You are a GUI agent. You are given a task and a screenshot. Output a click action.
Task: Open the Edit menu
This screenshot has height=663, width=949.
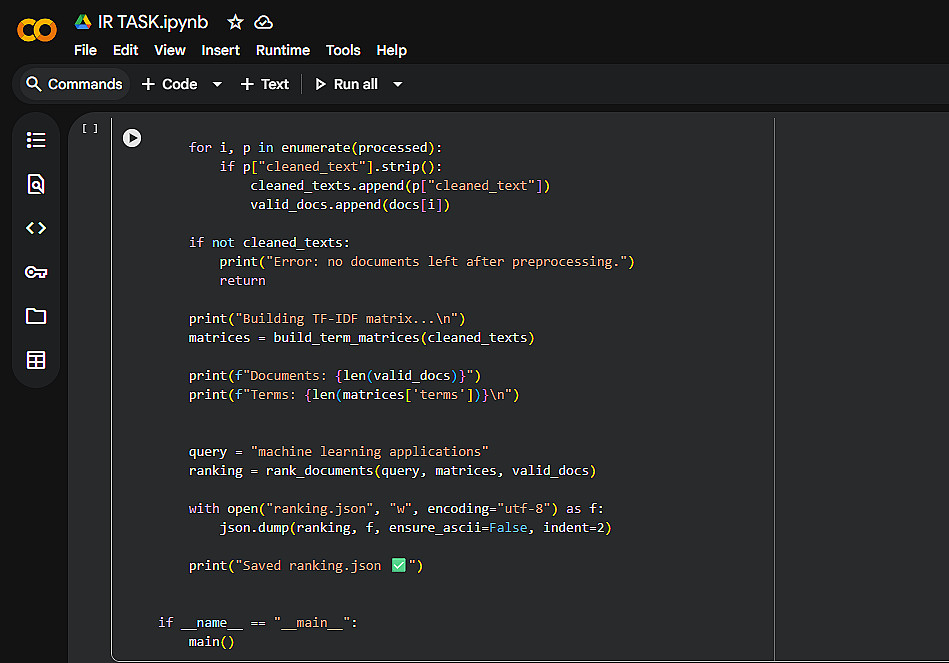point(125,50)
